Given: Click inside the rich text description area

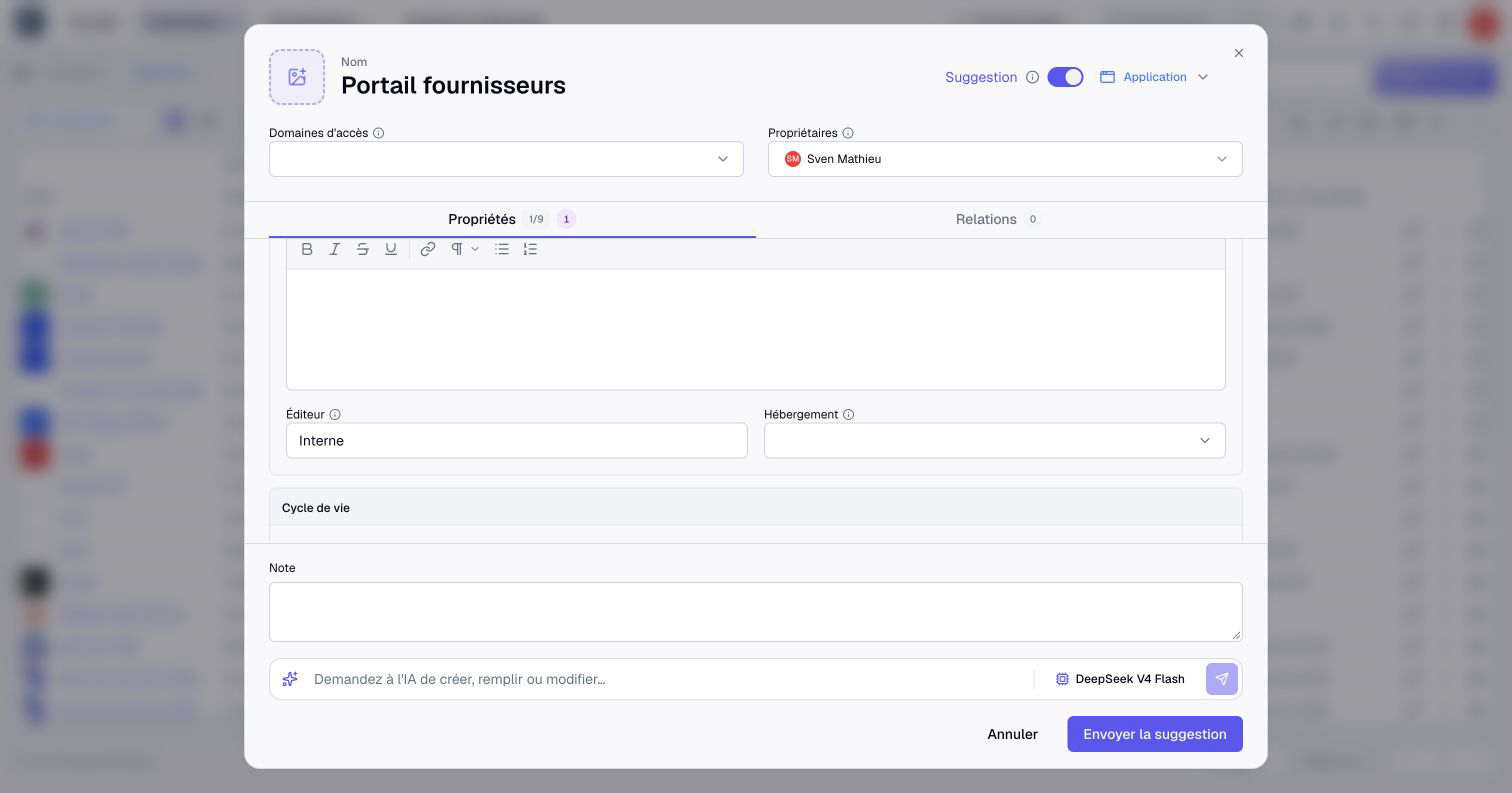Looking at the screenshot, I should tap(756, 329).
